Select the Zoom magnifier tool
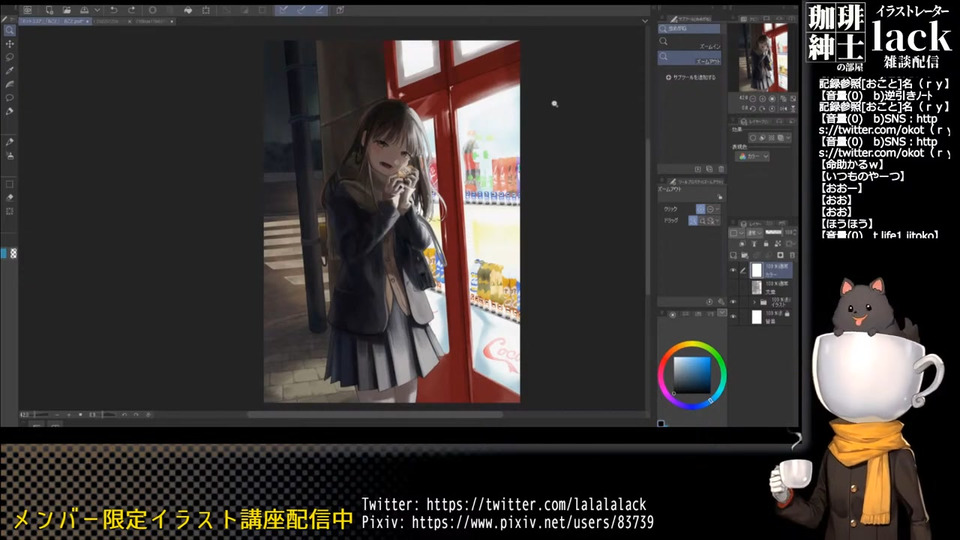960x540 pixels. click(10, 31)
